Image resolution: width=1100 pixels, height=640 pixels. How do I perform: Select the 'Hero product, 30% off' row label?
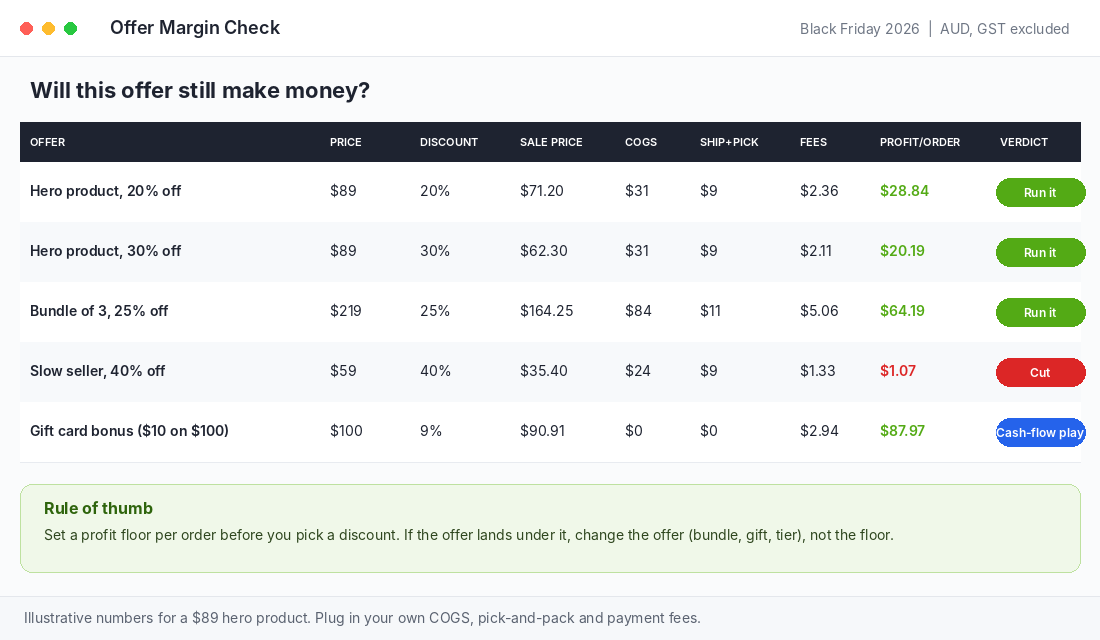coord(105,251)
